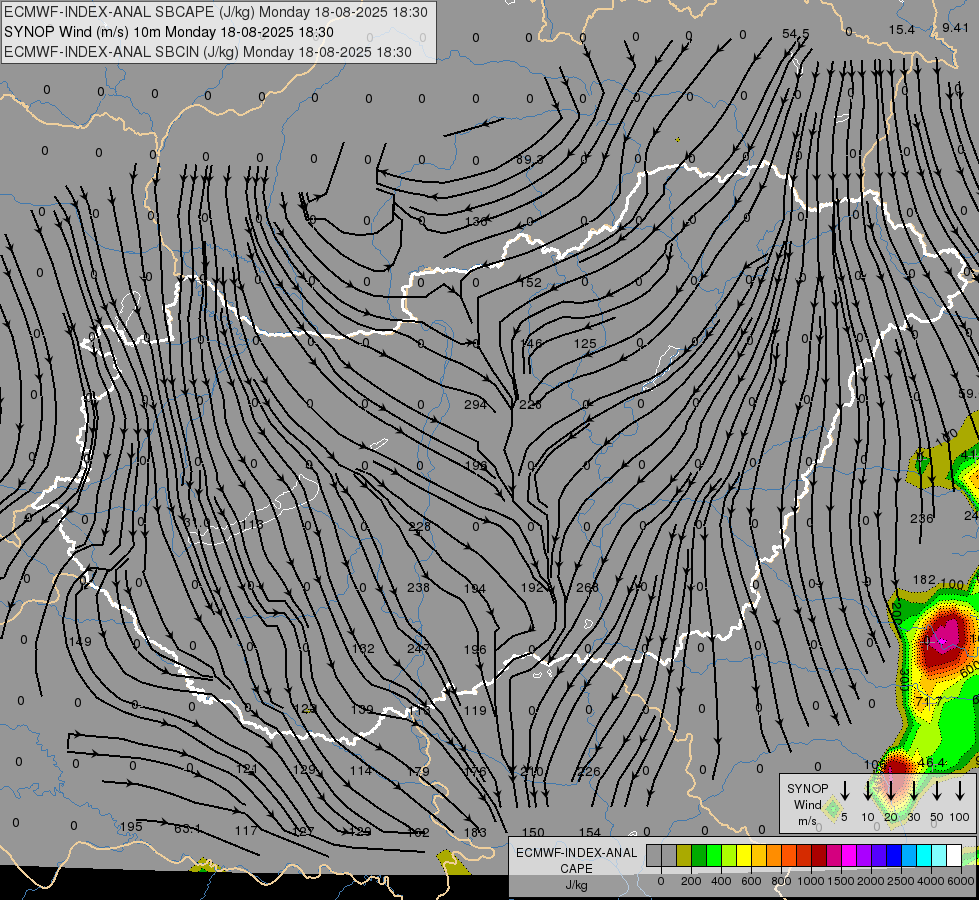Choose the deep blue swatch near 2500
The width and height of the screenshot is (979, 900).
click(893, 855)
